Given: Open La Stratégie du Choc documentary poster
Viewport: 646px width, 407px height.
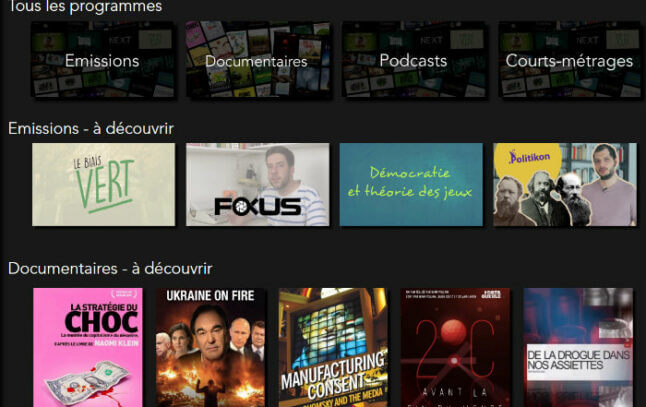Looking at the screenshot, I should click(x=88, y=347).
